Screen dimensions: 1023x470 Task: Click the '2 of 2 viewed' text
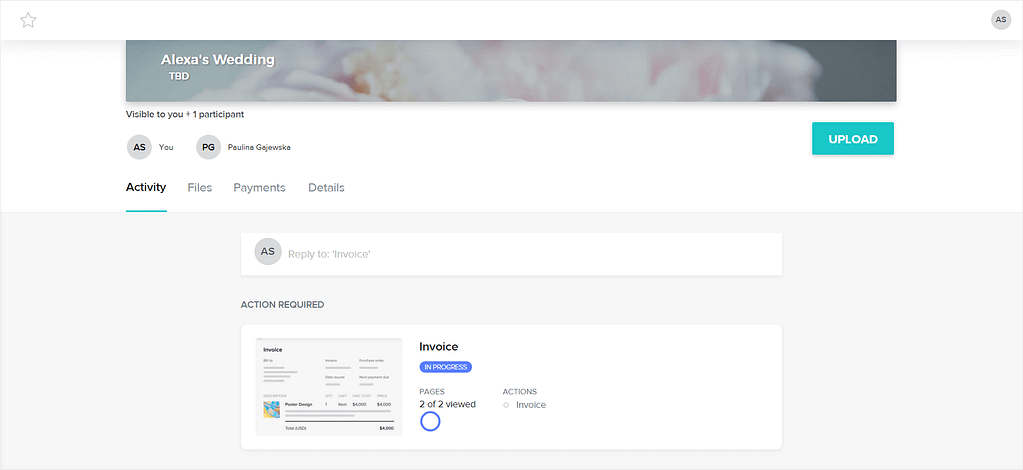pyautogui.click(x=448, y=404)
